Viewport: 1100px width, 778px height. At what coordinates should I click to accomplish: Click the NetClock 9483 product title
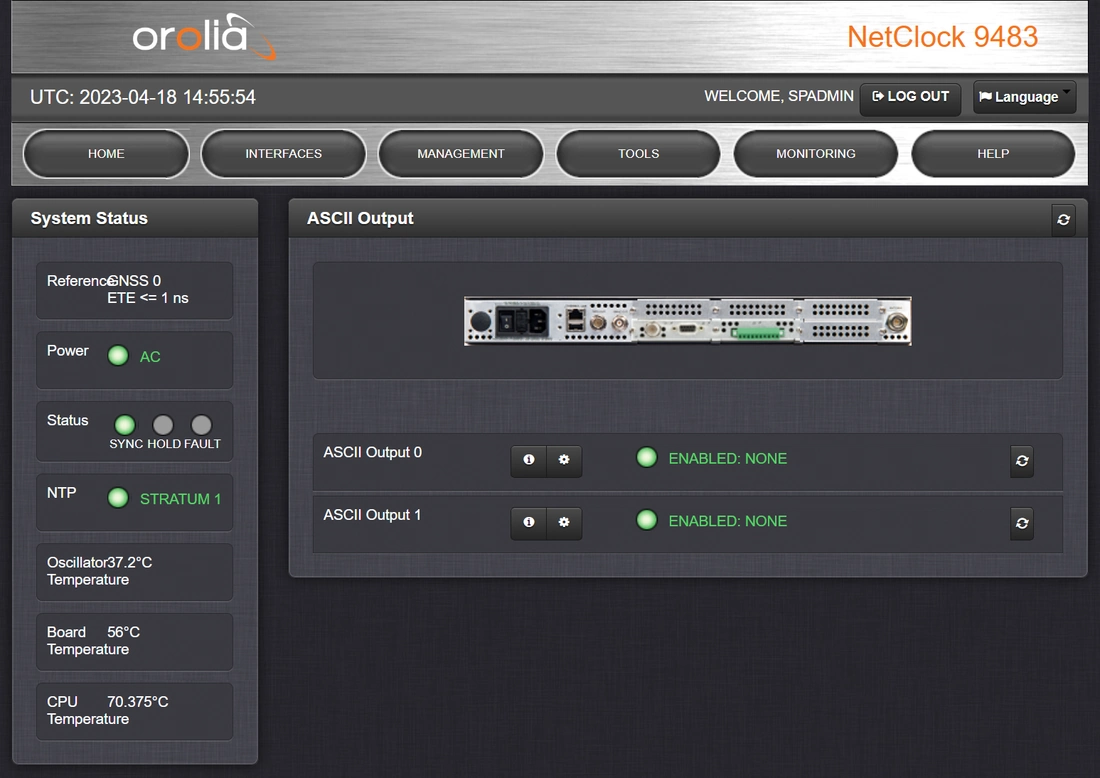pos(942,36)
